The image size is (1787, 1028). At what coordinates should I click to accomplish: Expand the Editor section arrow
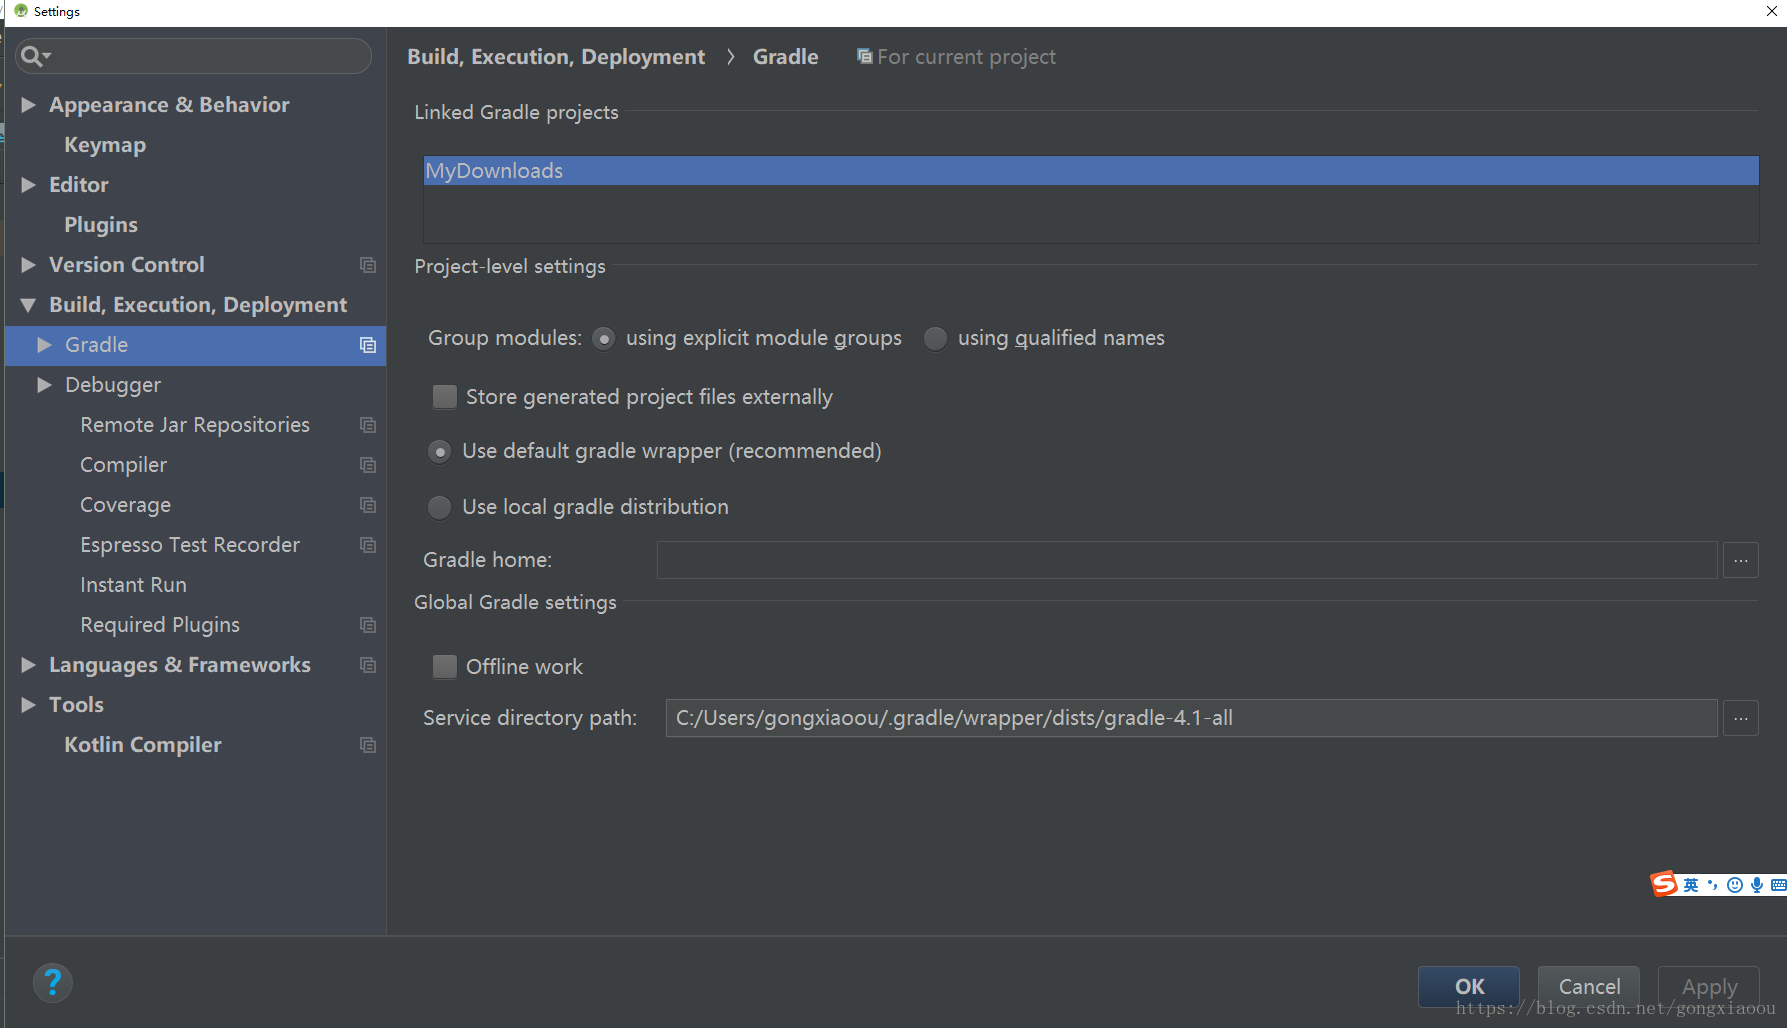pos(29,185)
